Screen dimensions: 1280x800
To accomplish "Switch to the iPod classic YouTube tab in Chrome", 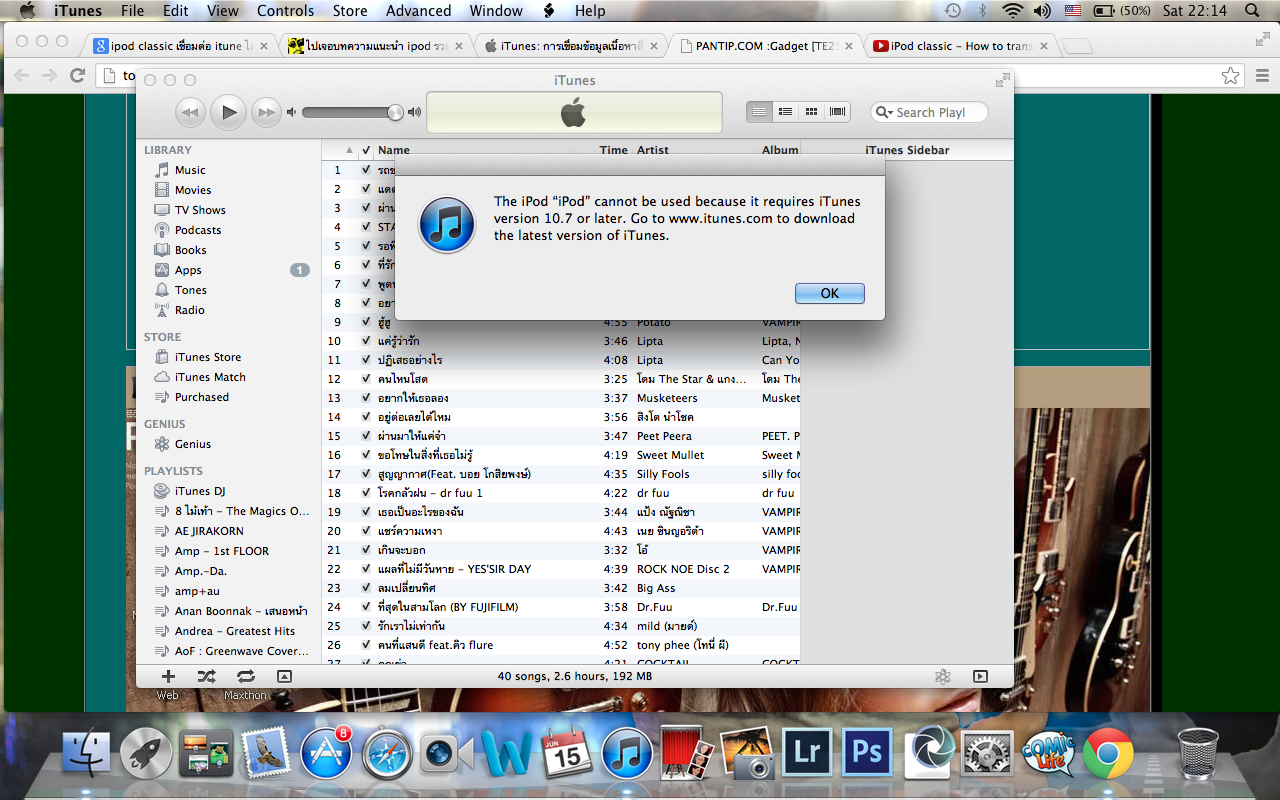I will pos(960,46).
